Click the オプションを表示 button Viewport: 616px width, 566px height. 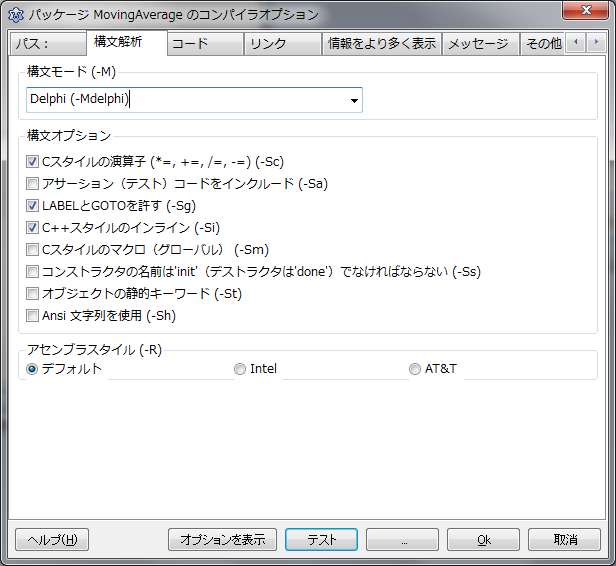(x=222, y=540)
